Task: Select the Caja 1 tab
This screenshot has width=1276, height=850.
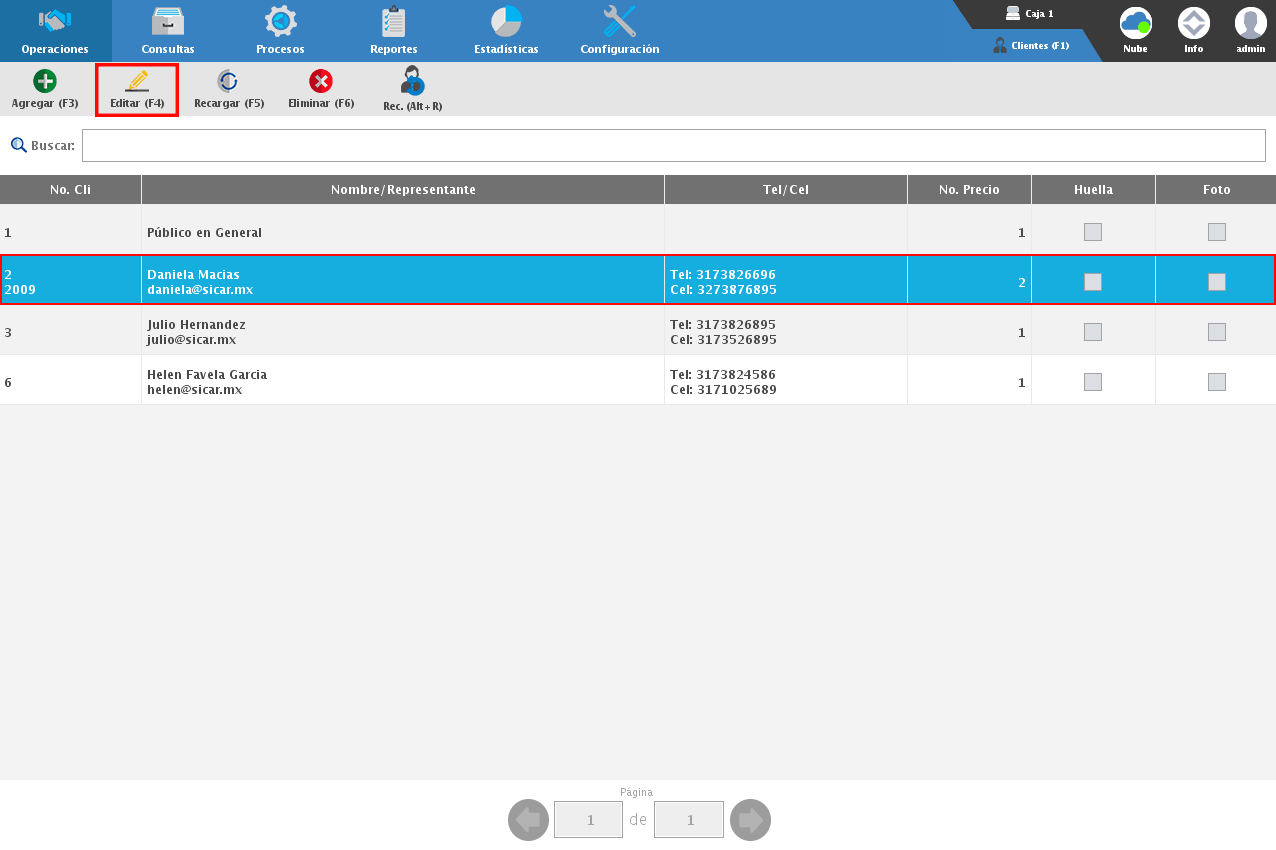Action: 1030,14
